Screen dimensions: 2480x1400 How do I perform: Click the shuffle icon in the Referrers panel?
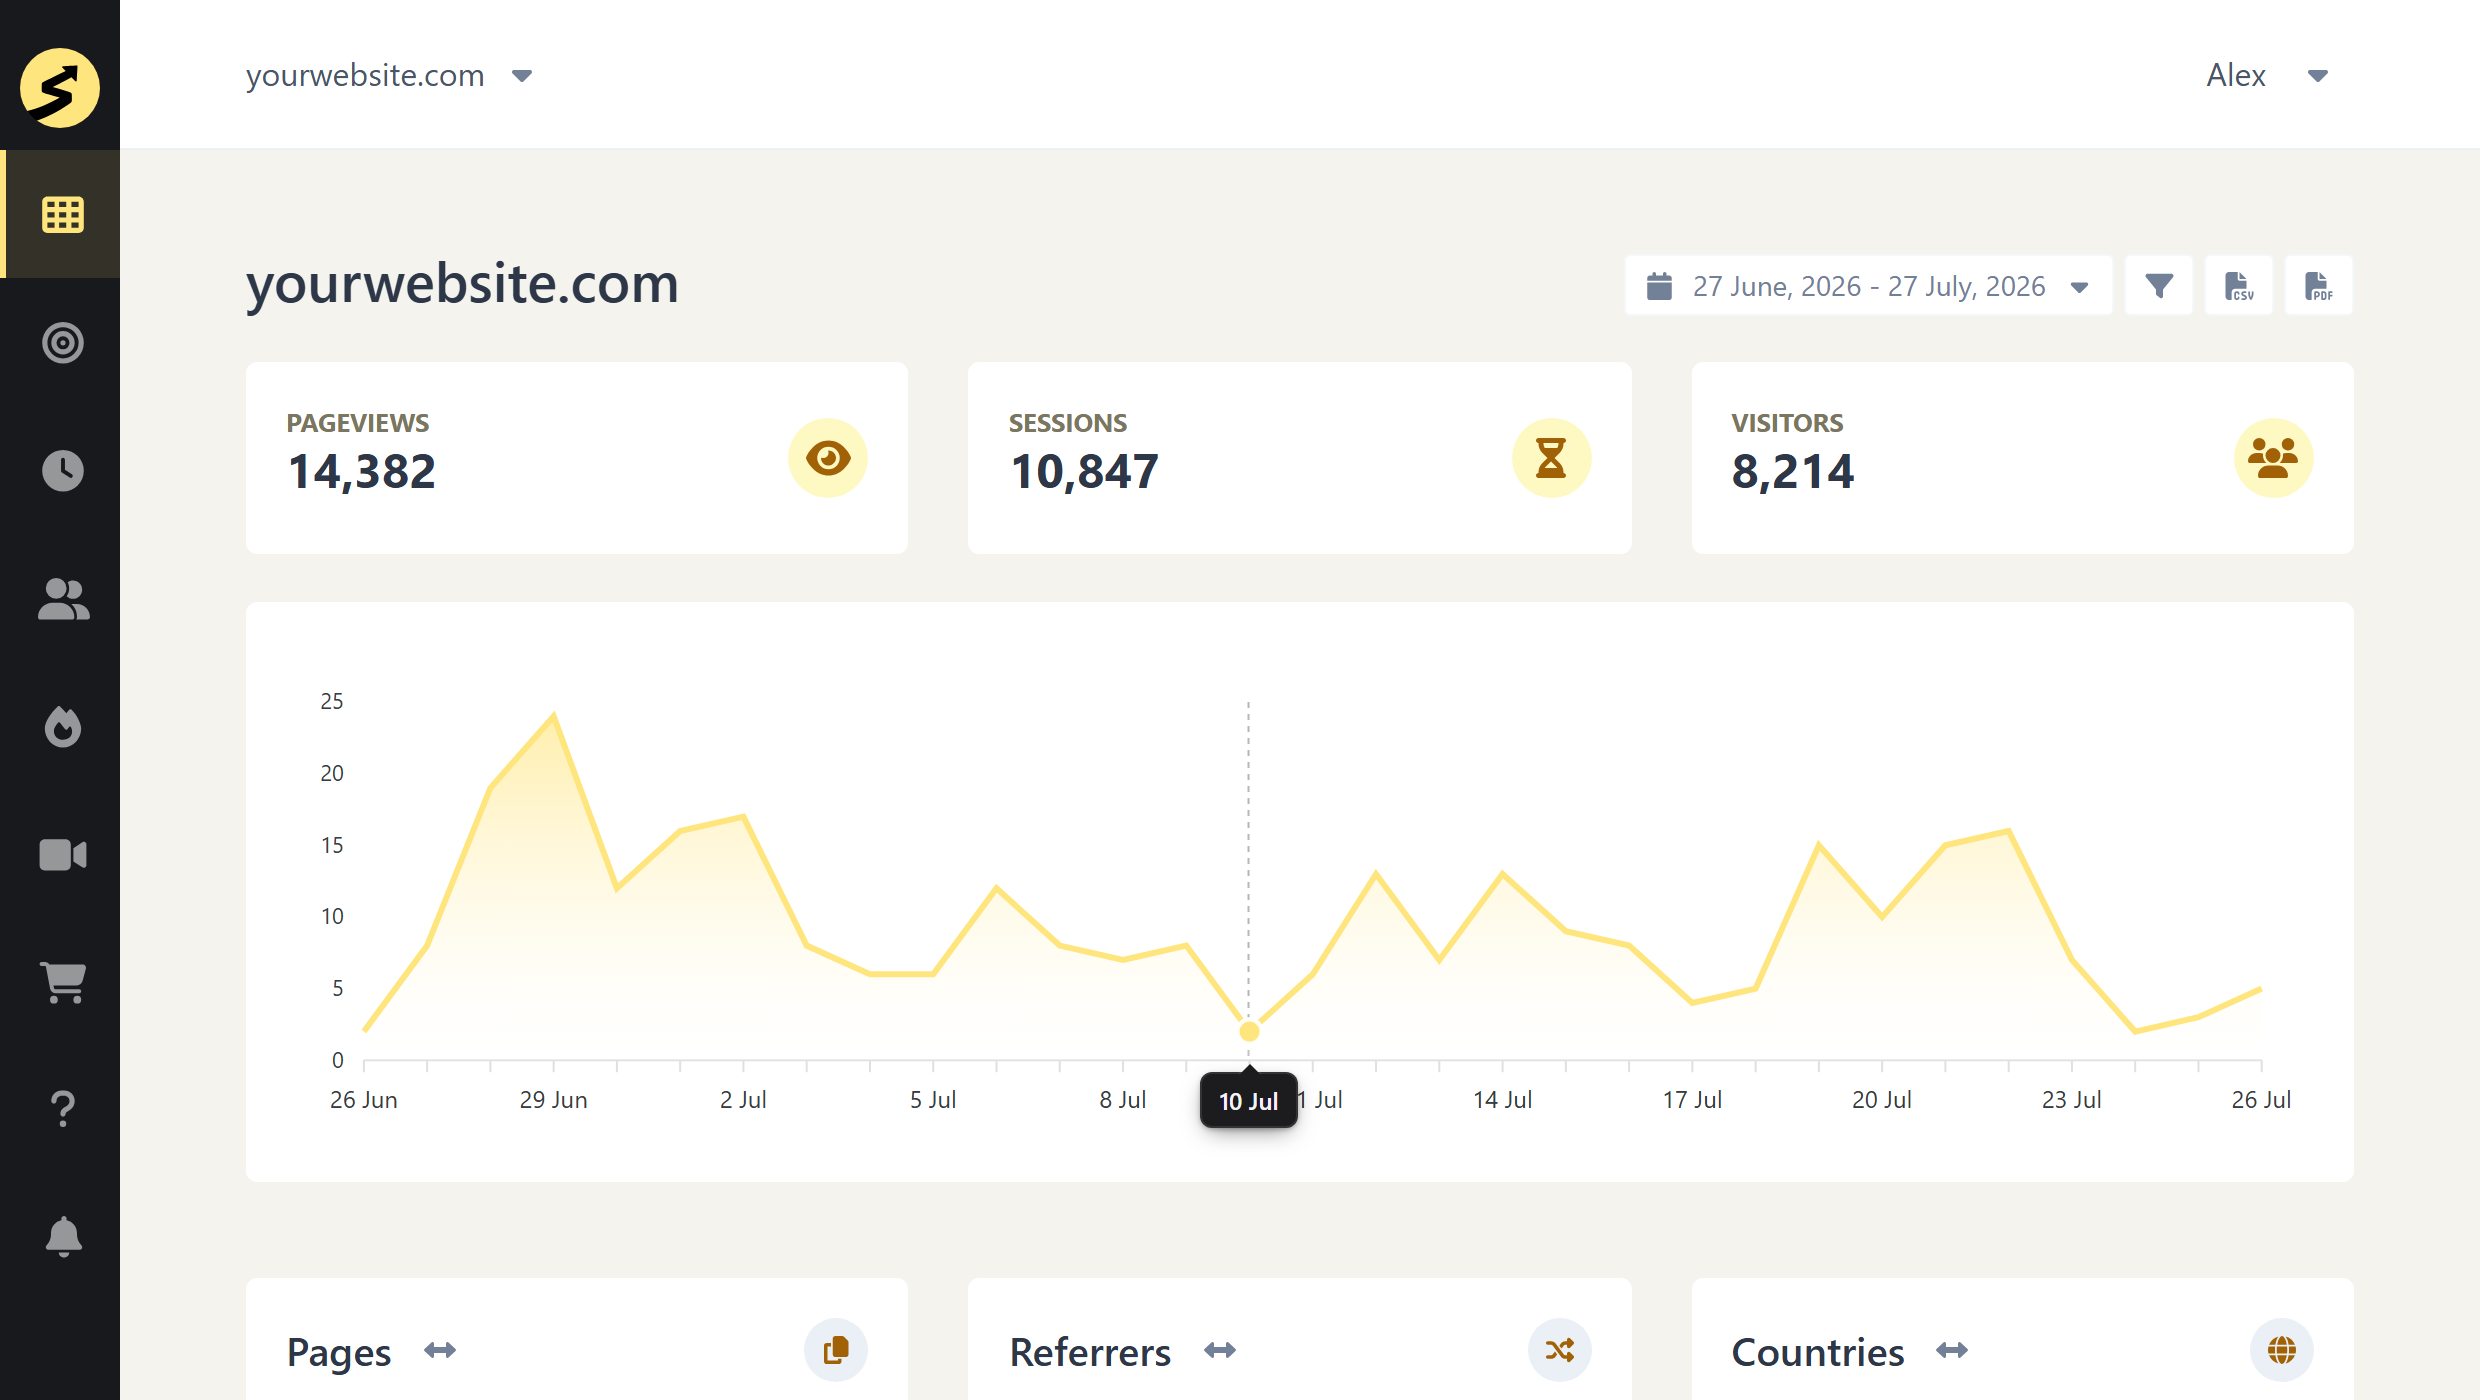1559,1350
